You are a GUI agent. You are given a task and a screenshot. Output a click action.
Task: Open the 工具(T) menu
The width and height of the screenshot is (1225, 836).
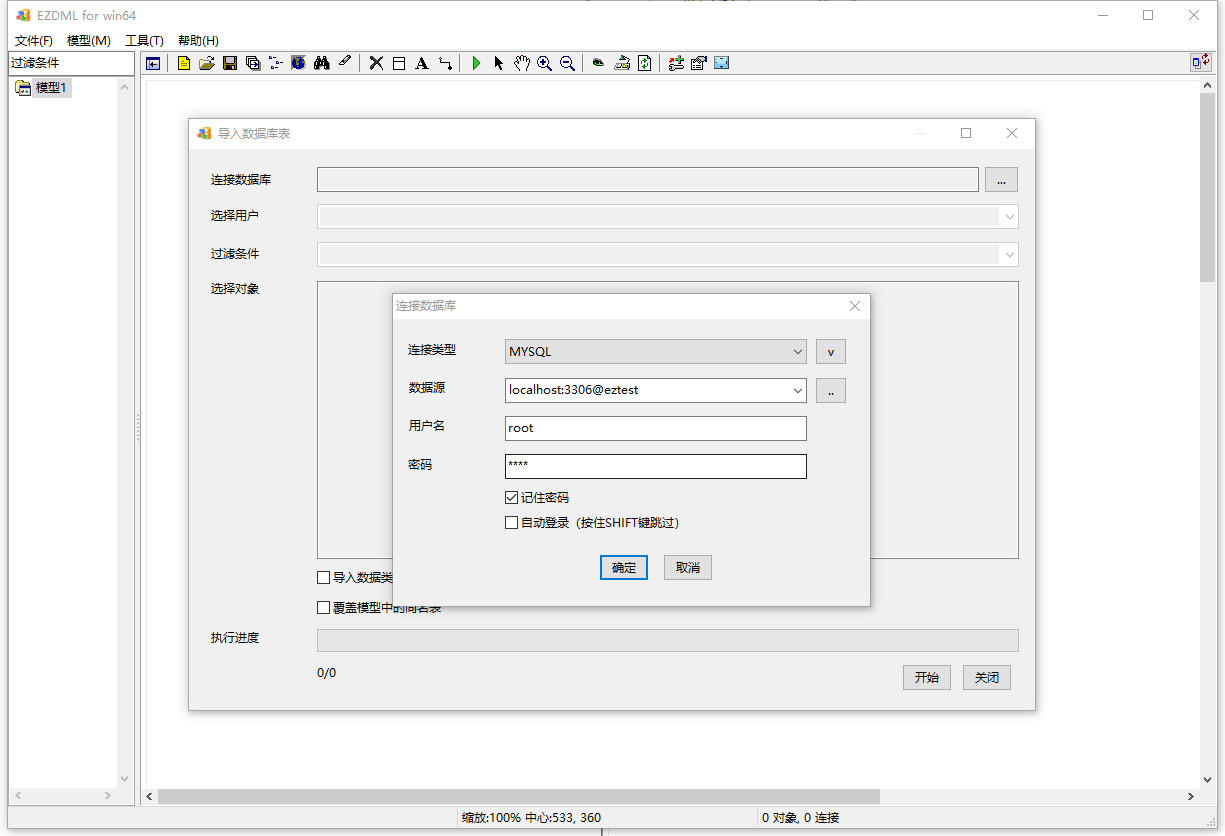pyautogui.click(x=144, y=41)
